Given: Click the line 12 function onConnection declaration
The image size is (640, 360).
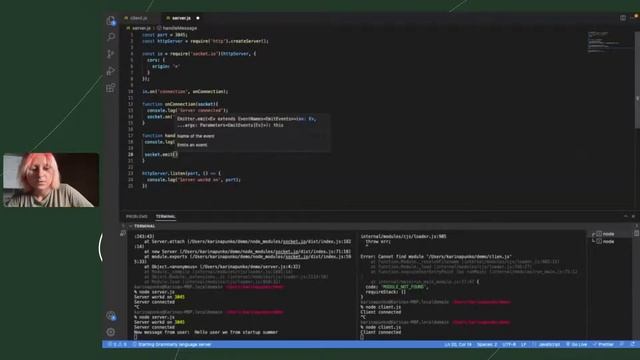Looking at the screenshot, I should (180, 104).
